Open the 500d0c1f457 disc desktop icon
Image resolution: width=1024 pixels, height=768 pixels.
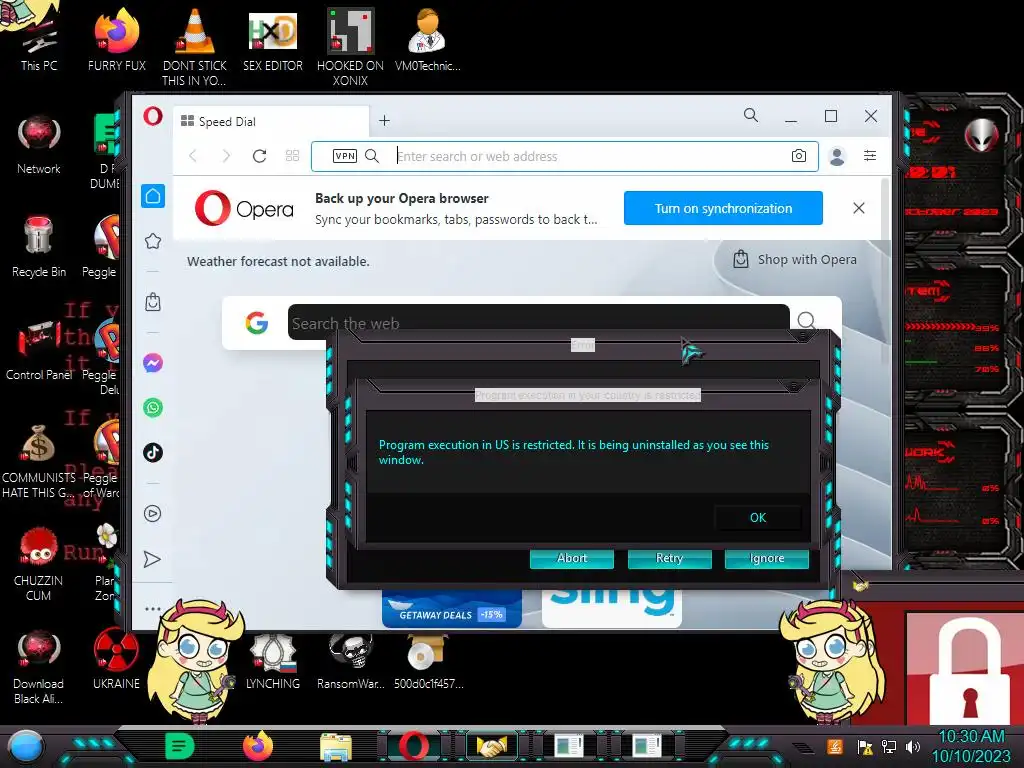coord(428,661)
